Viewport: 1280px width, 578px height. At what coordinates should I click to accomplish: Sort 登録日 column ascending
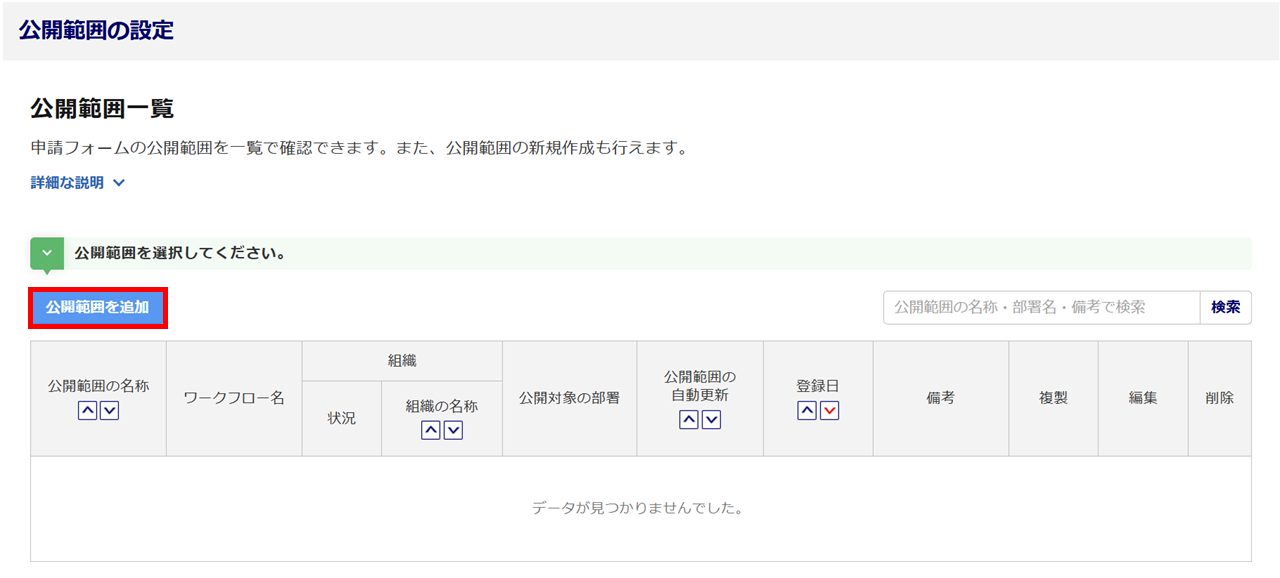(807, 410)
